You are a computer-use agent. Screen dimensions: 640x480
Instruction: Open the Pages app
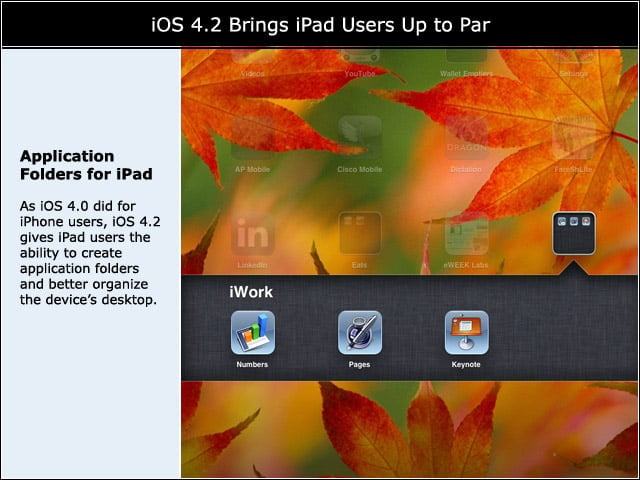[x=360, y=332]
